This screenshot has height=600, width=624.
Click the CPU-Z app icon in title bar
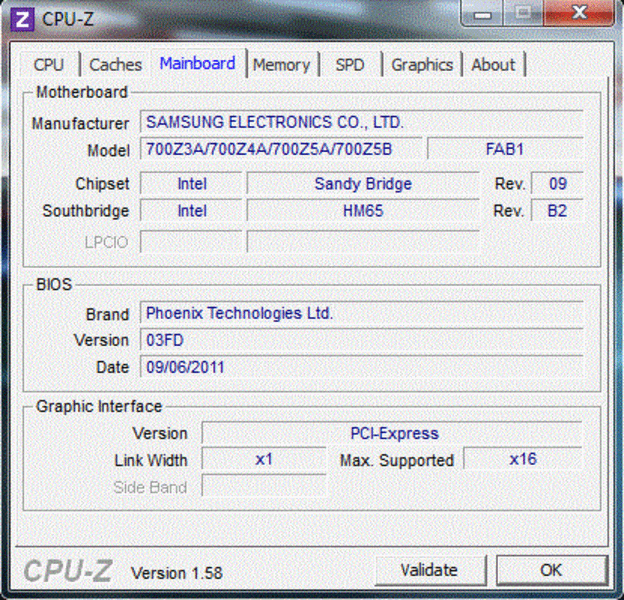pyautogui.click(x=22, y=19)
